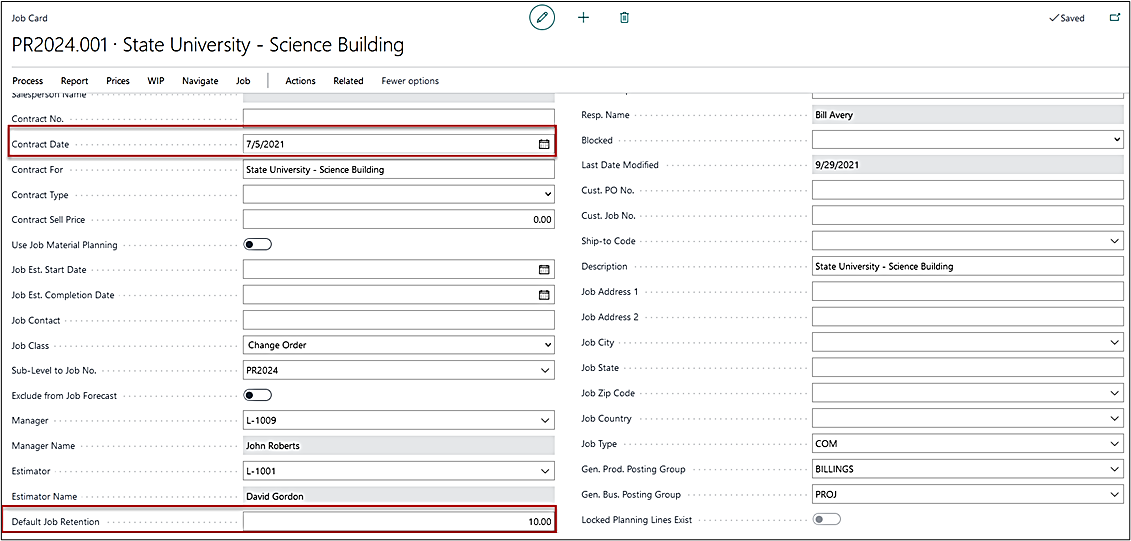The image size is (1131, 541).
Task: Toggle Use Job Material Planning switch
Action: click(x=258, y=244)
